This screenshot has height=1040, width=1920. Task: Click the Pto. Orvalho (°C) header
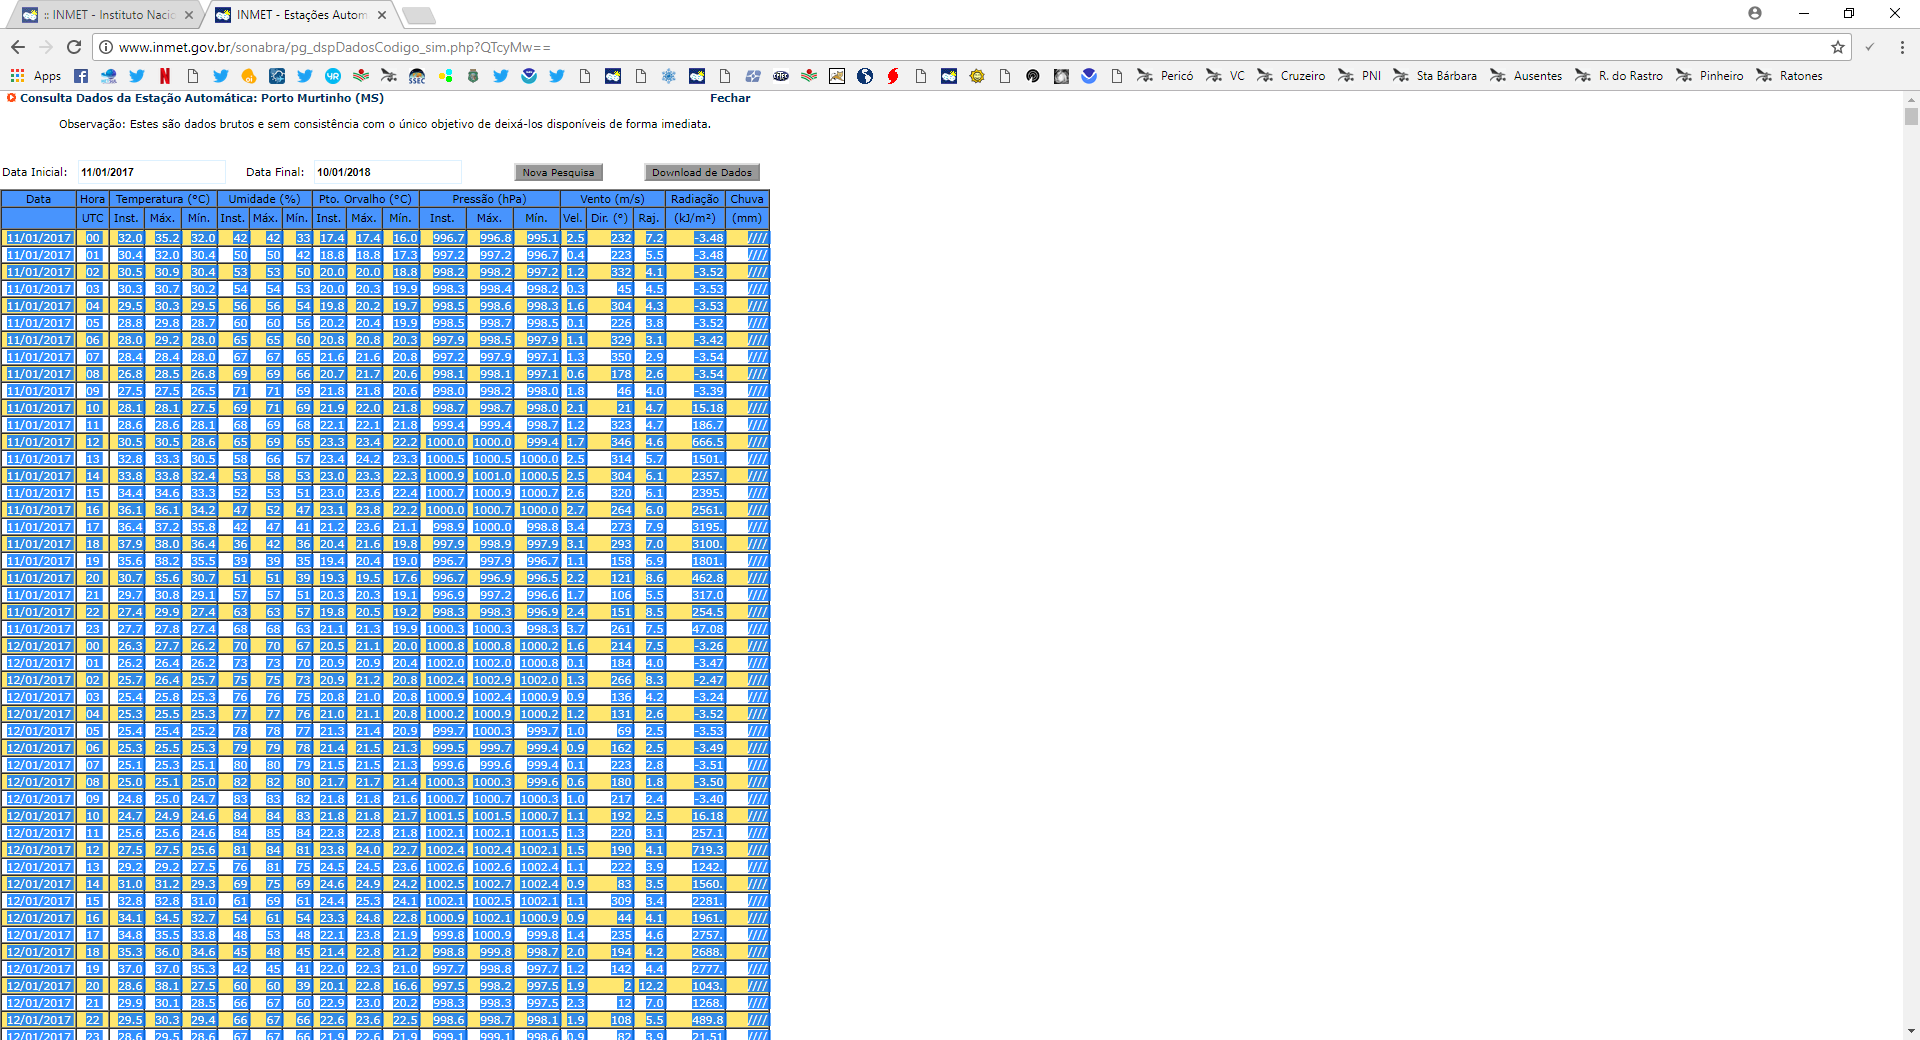(x=365, y=199)
